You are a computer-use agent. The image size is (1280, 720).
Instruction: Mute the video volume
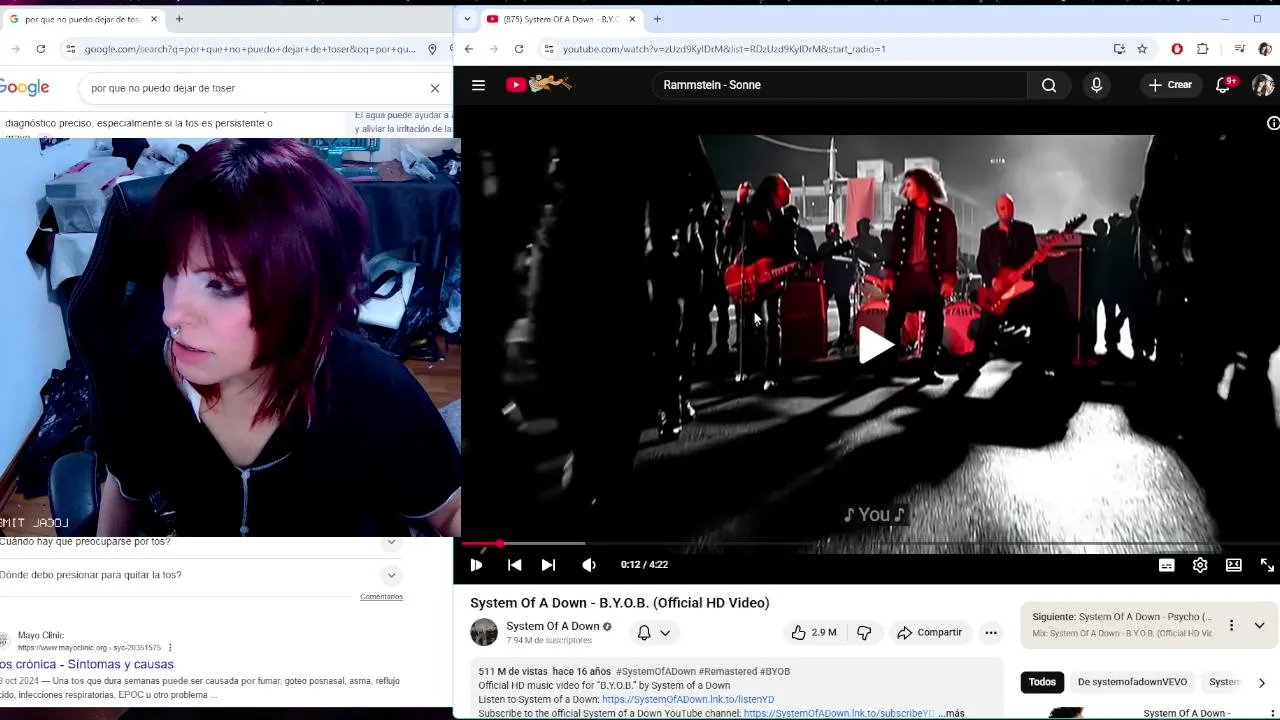(589, 565)
